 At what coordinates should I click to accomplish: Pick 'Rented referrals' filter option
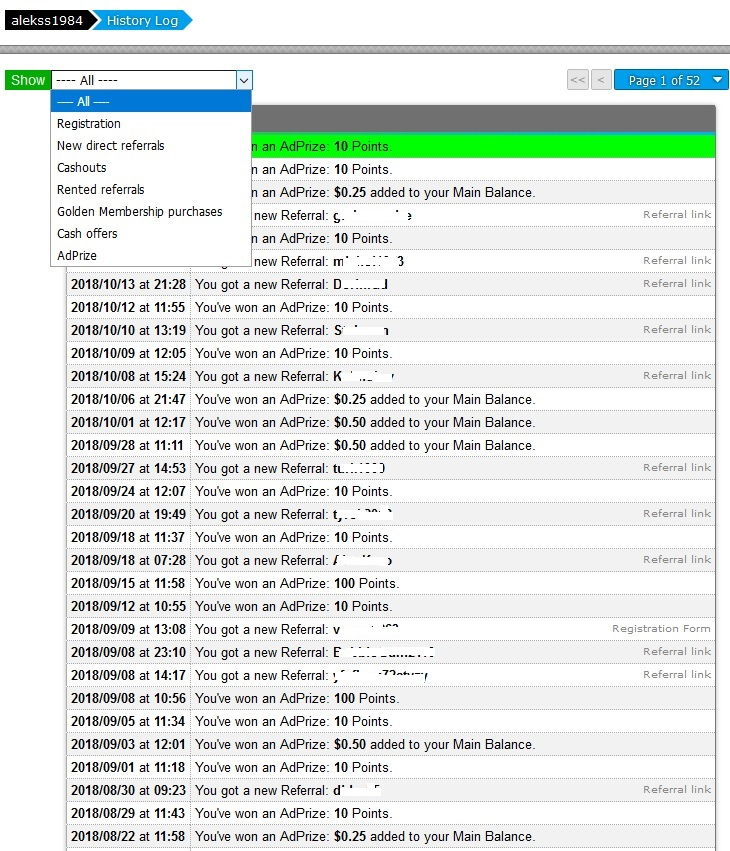pyautogui.click(x=100, y=190)
